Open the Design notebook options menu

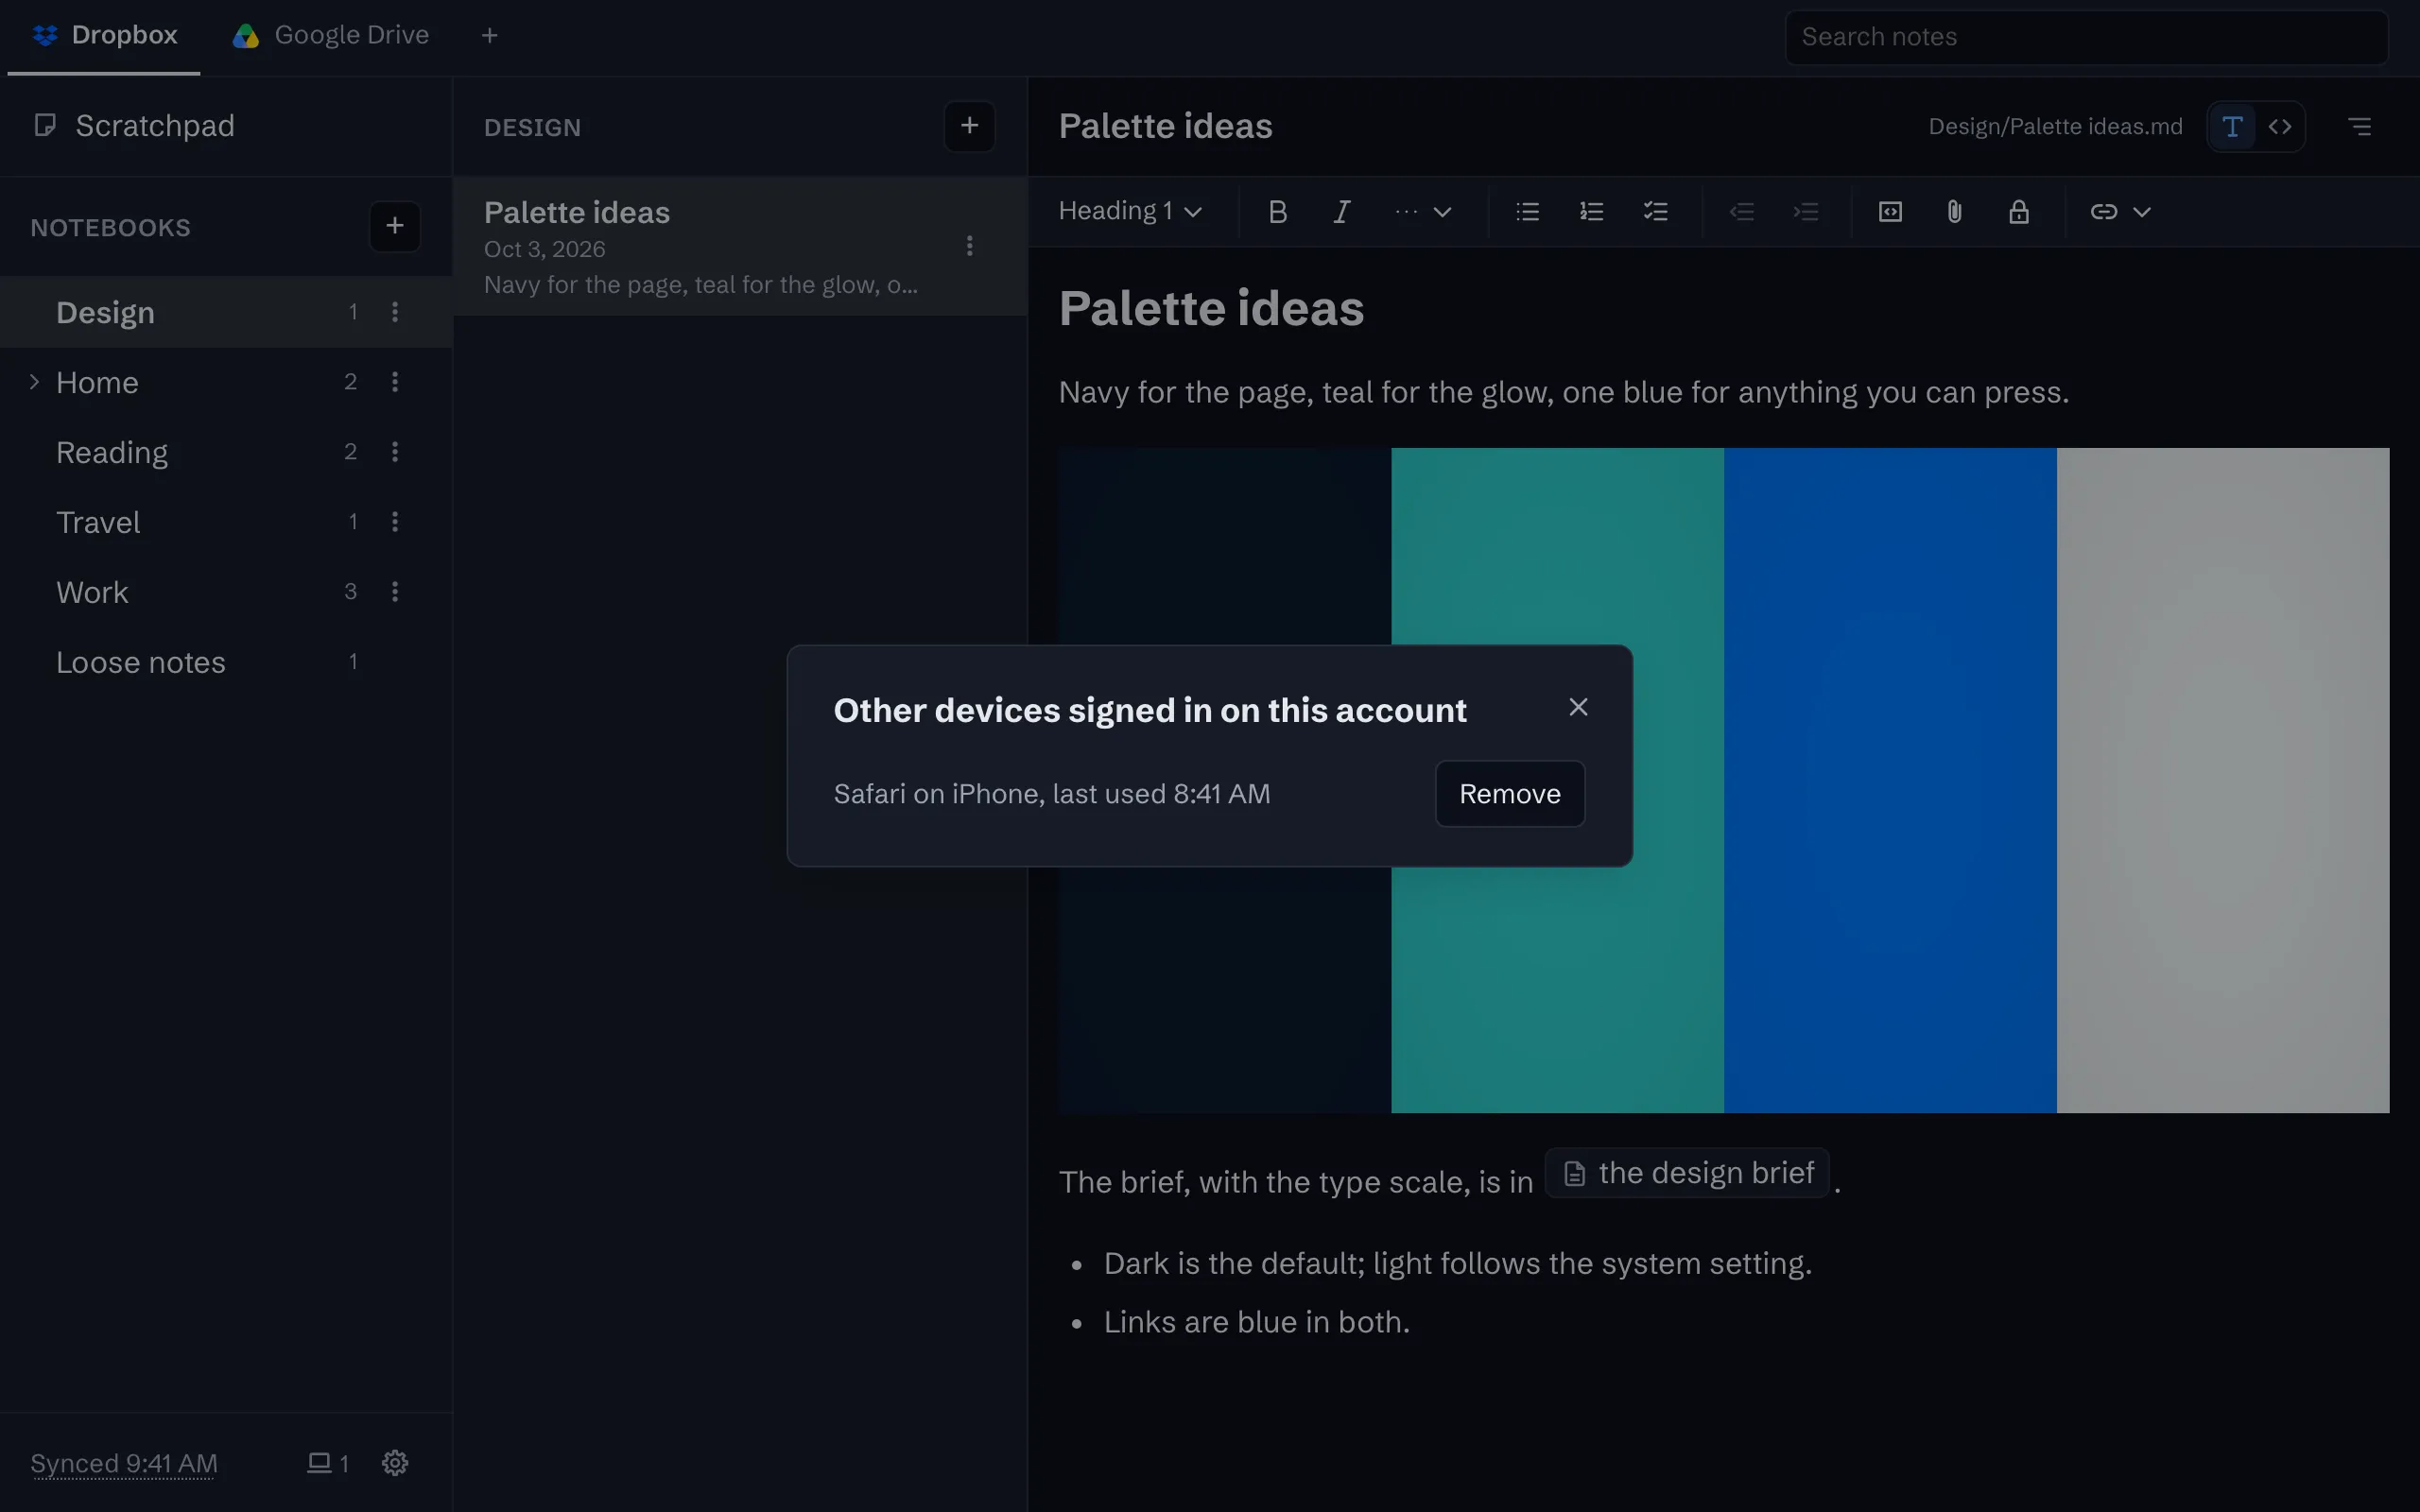[x=395, y=312]
